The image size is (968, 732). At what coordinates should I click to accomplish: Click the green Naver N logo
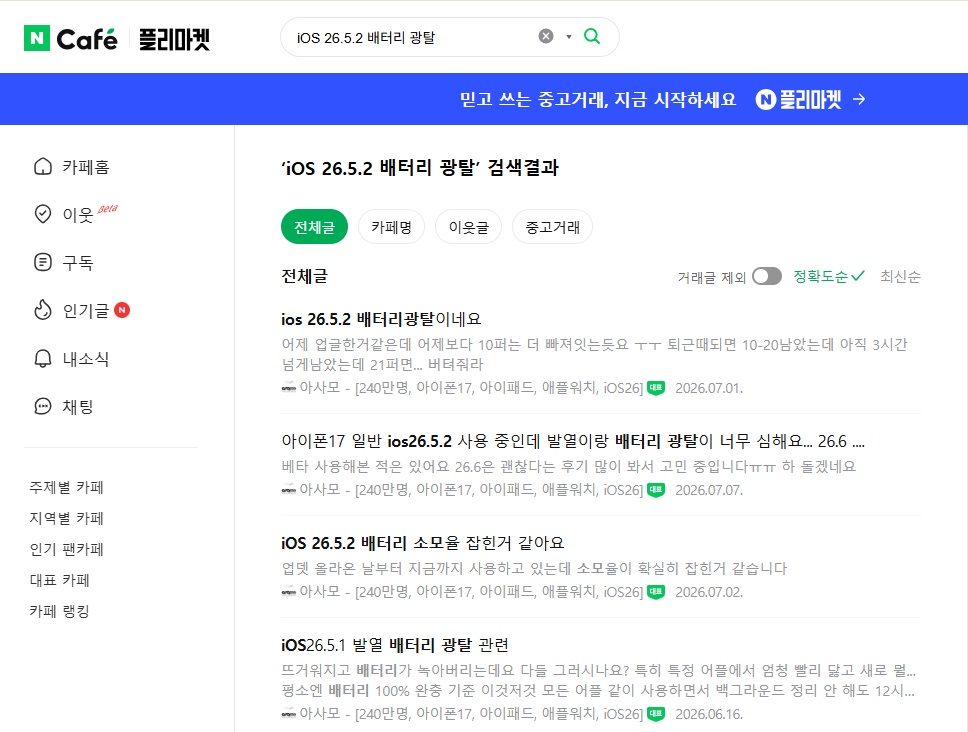pos(37,38)
